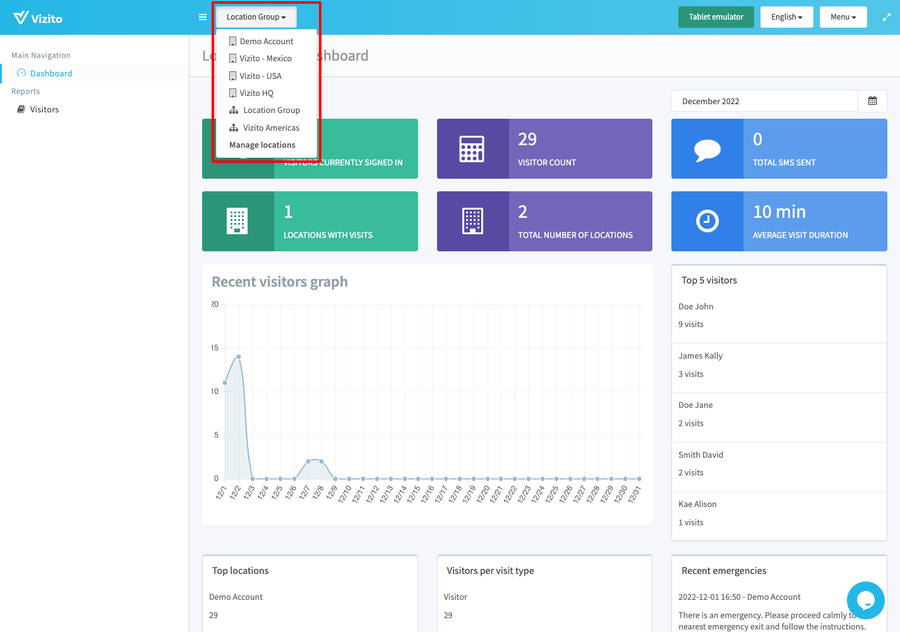Click the fullscreen expand arrows icon
900x632 pixels.
[x=886, y=17]
